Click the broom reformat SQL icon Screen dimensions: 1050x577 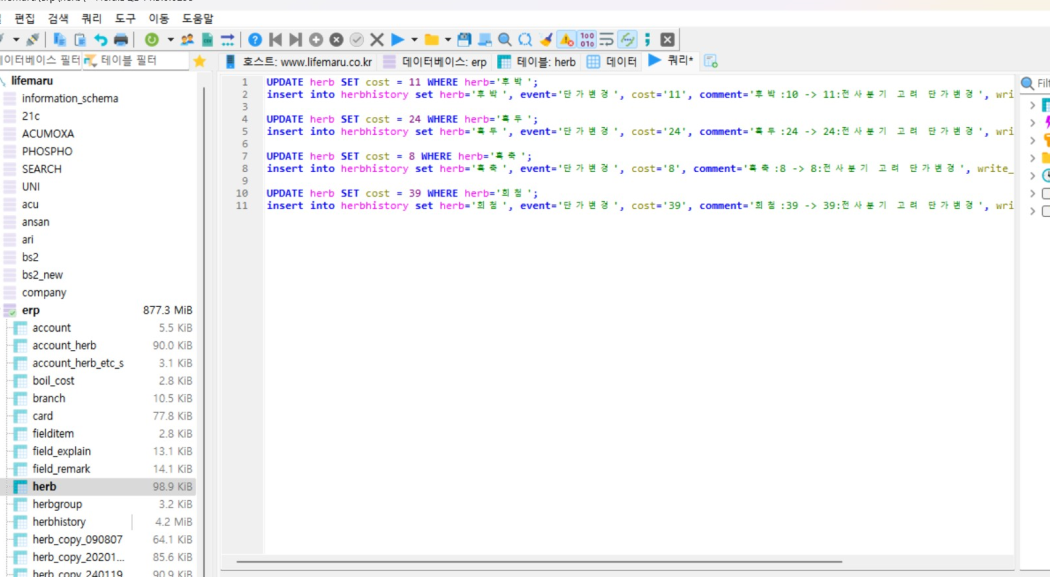546,39
